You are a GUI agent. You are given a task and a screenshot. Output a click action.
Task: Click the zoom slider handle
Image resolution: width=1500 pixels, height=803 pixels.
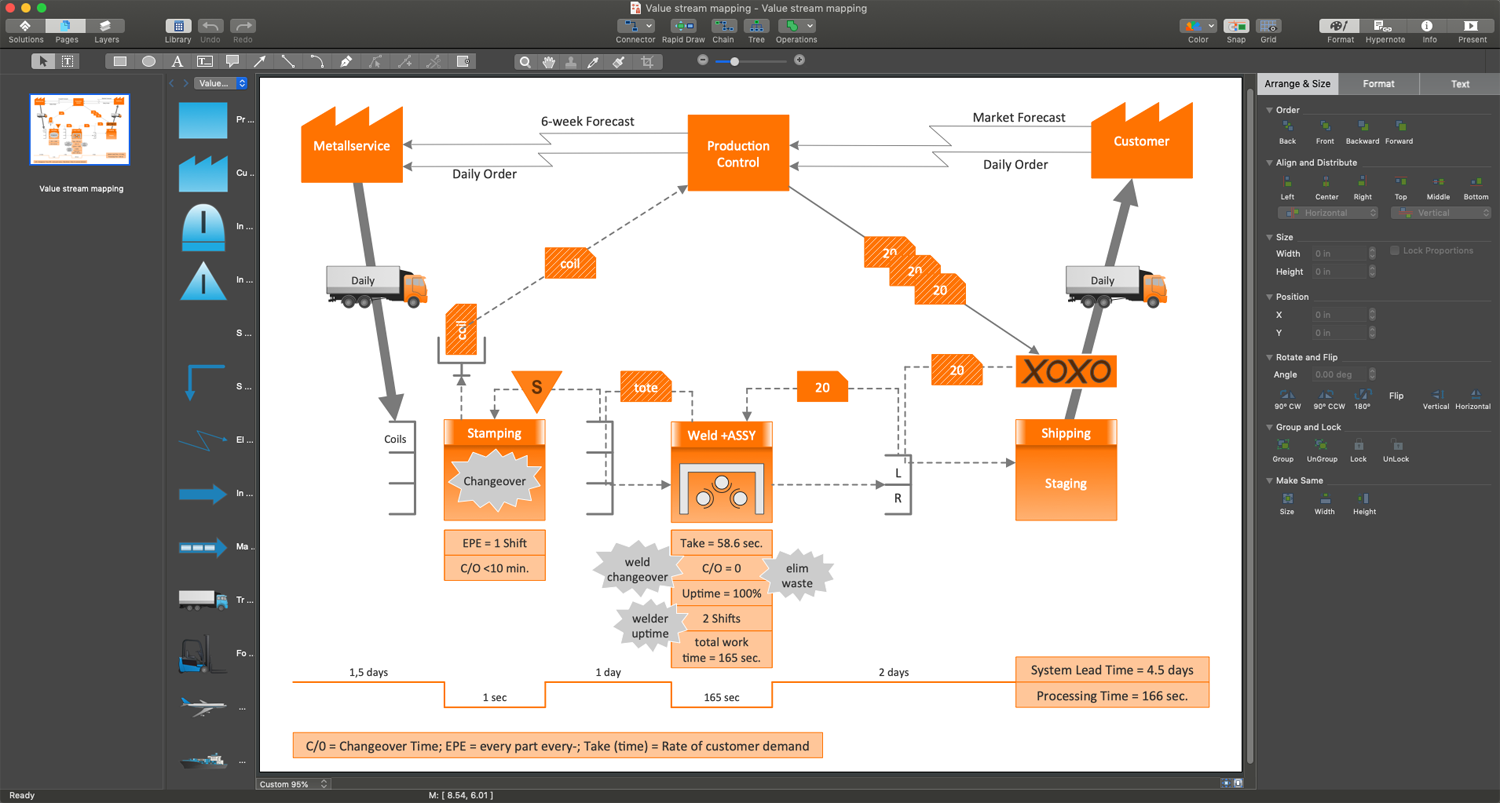click(x=735, y=62)
